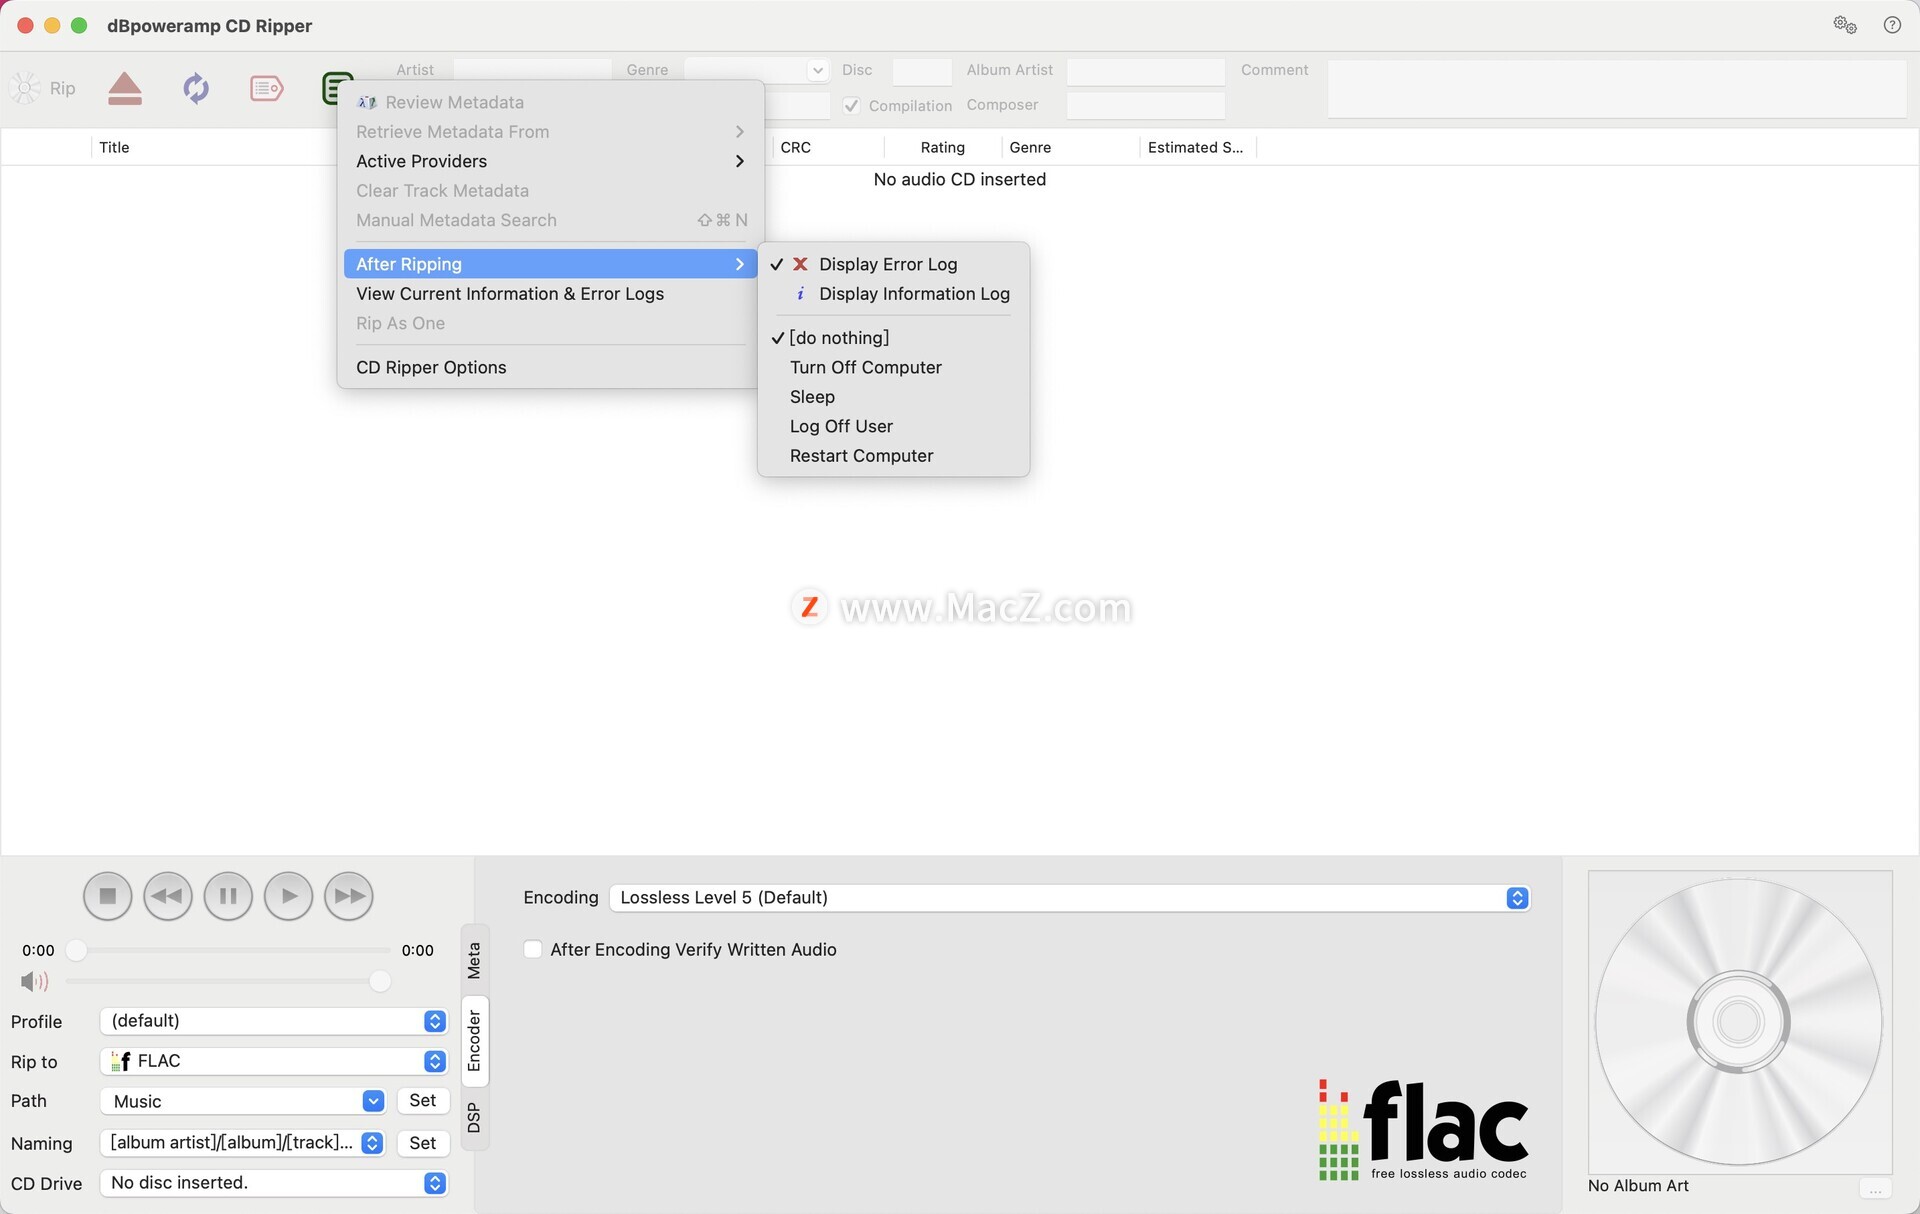Viewport: 1920px width, 1214px height.
Task: Click the Composer input field
Action: tap(1146, 105)
